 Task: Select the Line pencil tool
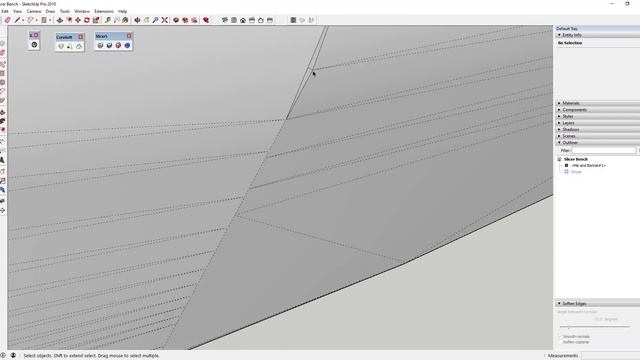tap(17, 20)
